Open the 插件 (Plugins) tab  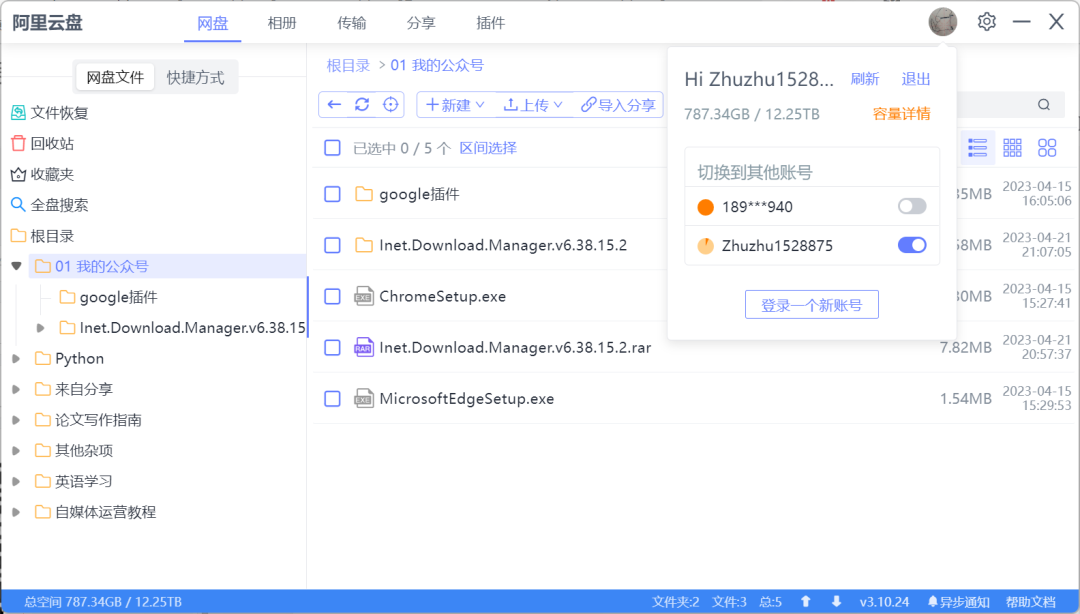[x=491, y=23]
